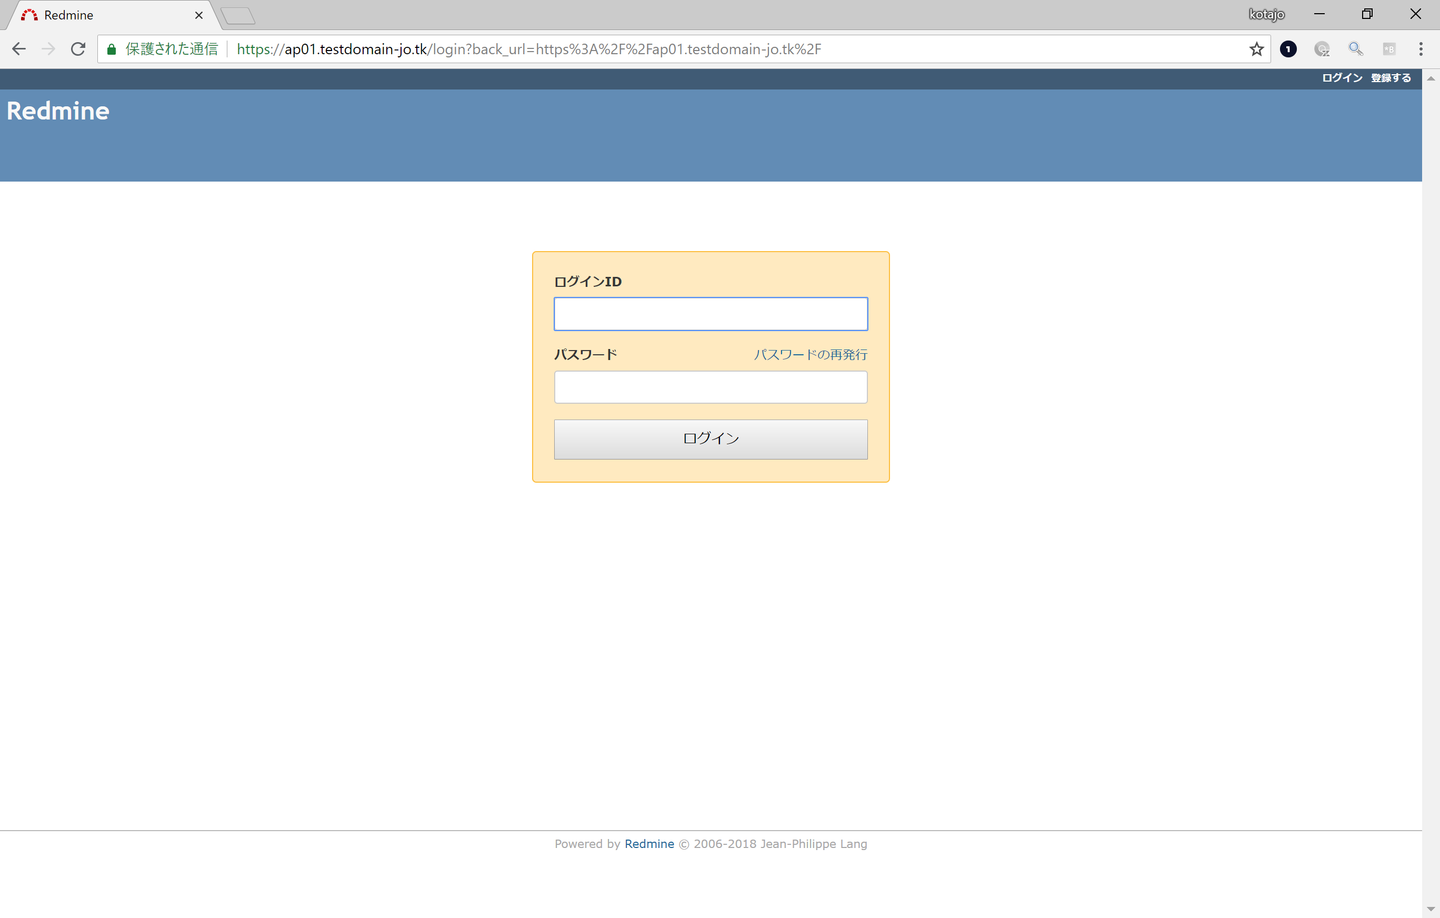The width and height of the screenshot is (1440, 918).
Task: Open a new browser tab
Action: [x=238, y=15]
